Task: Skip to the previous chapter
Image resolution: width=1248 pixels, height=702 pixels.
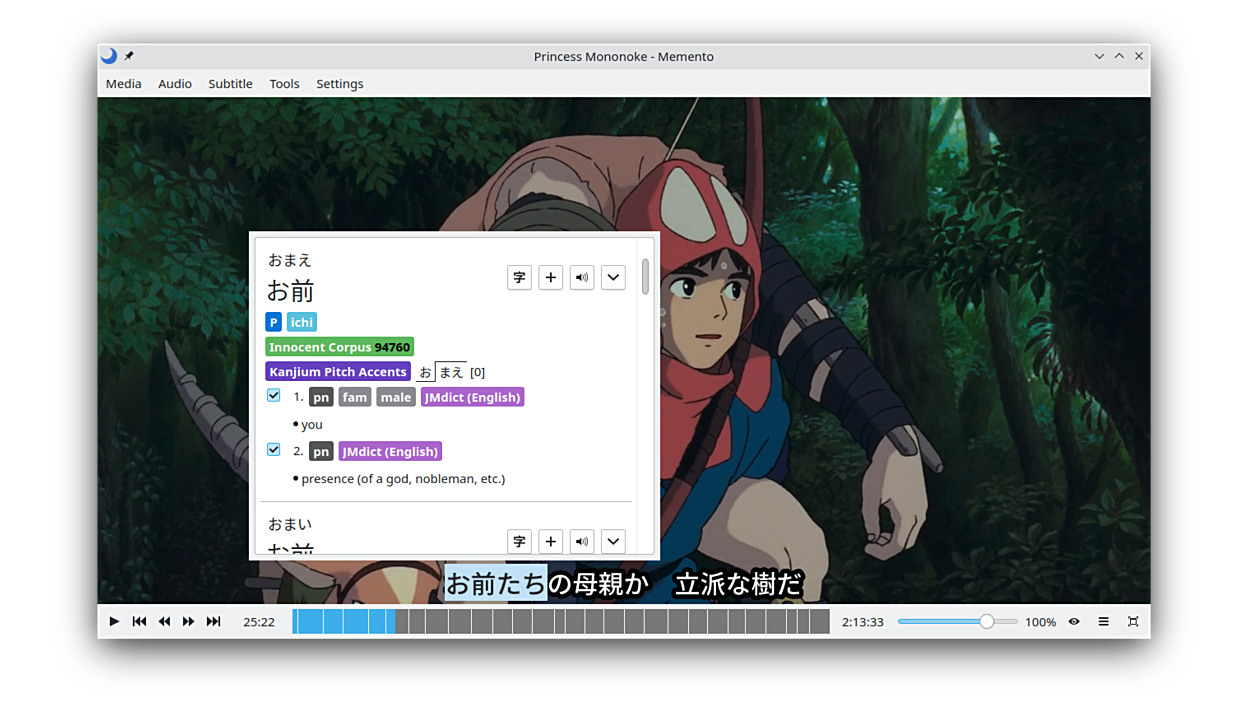Action: click(139, 622)
